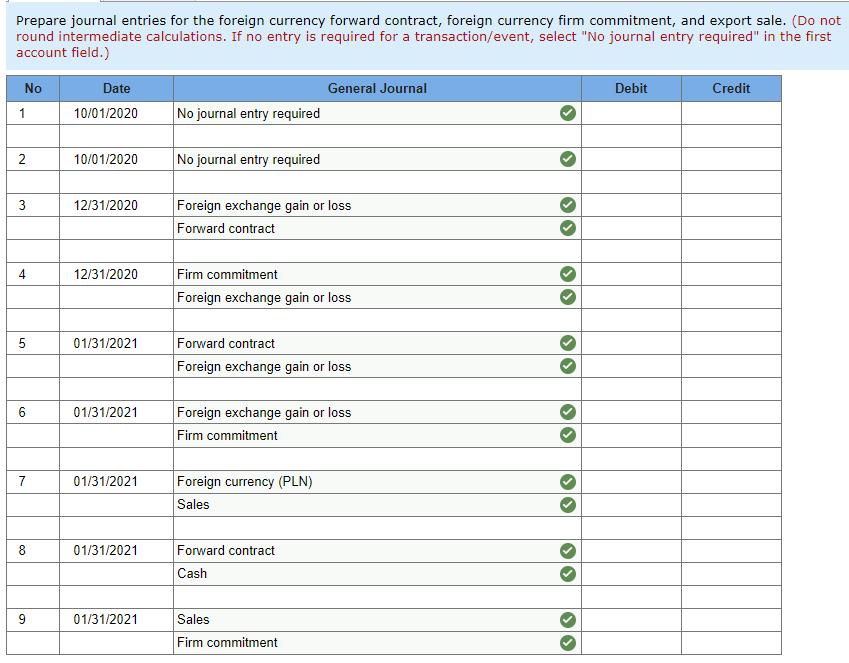Screen dimensions: 849x663
Task: Select date 01/31/2021 in entry 7
Action: pyautogui.click(x=106, y=482)
